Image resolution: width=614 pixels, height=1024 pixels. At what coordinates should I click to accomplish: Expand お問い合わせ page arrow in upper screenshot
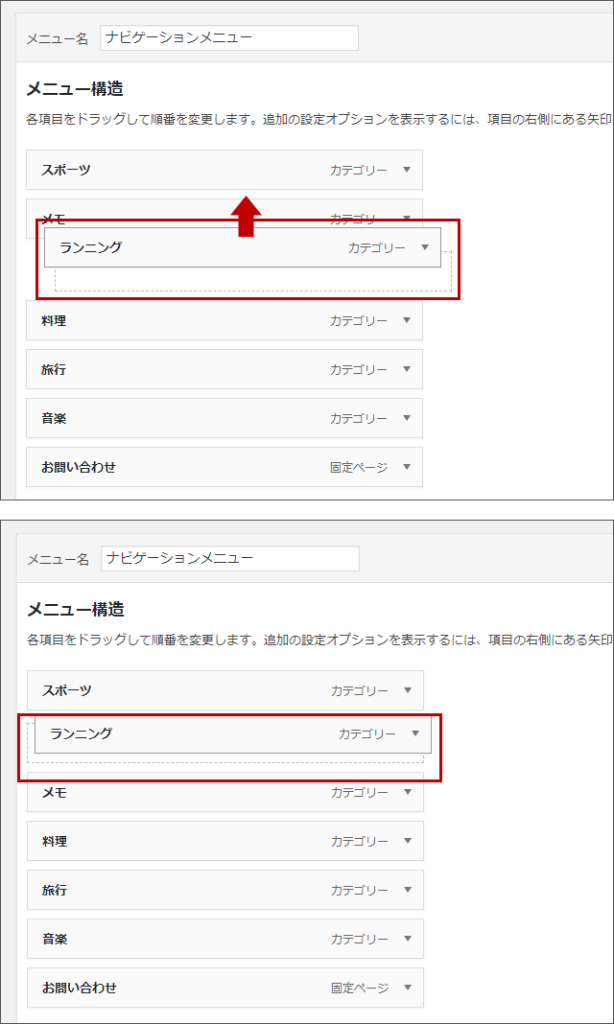tap(406, 467)
